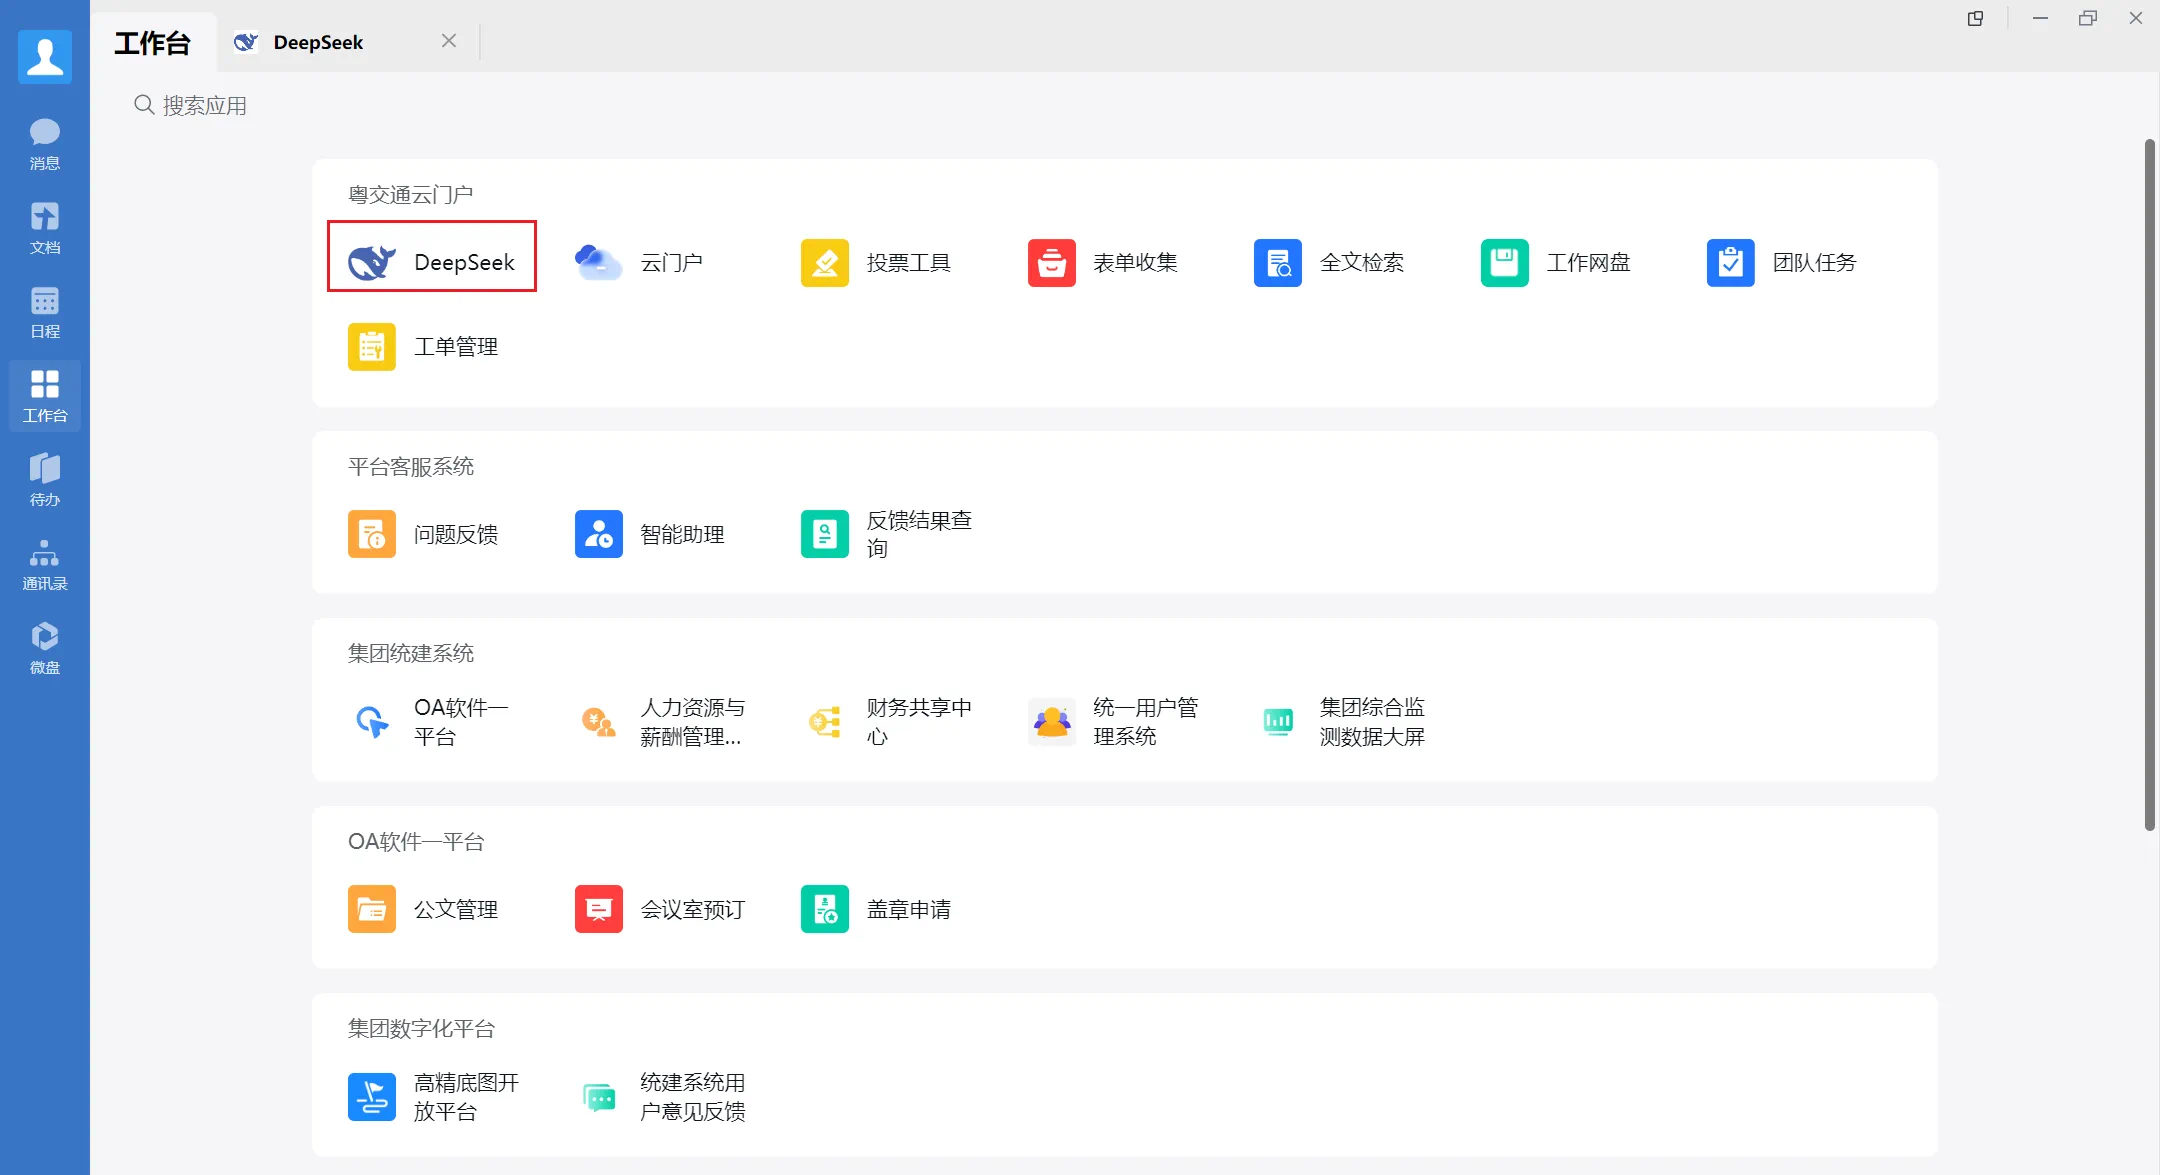2160x1175 pixels.
Task: Open the 盖章申请 seal application app
Action: coord(876,909)
